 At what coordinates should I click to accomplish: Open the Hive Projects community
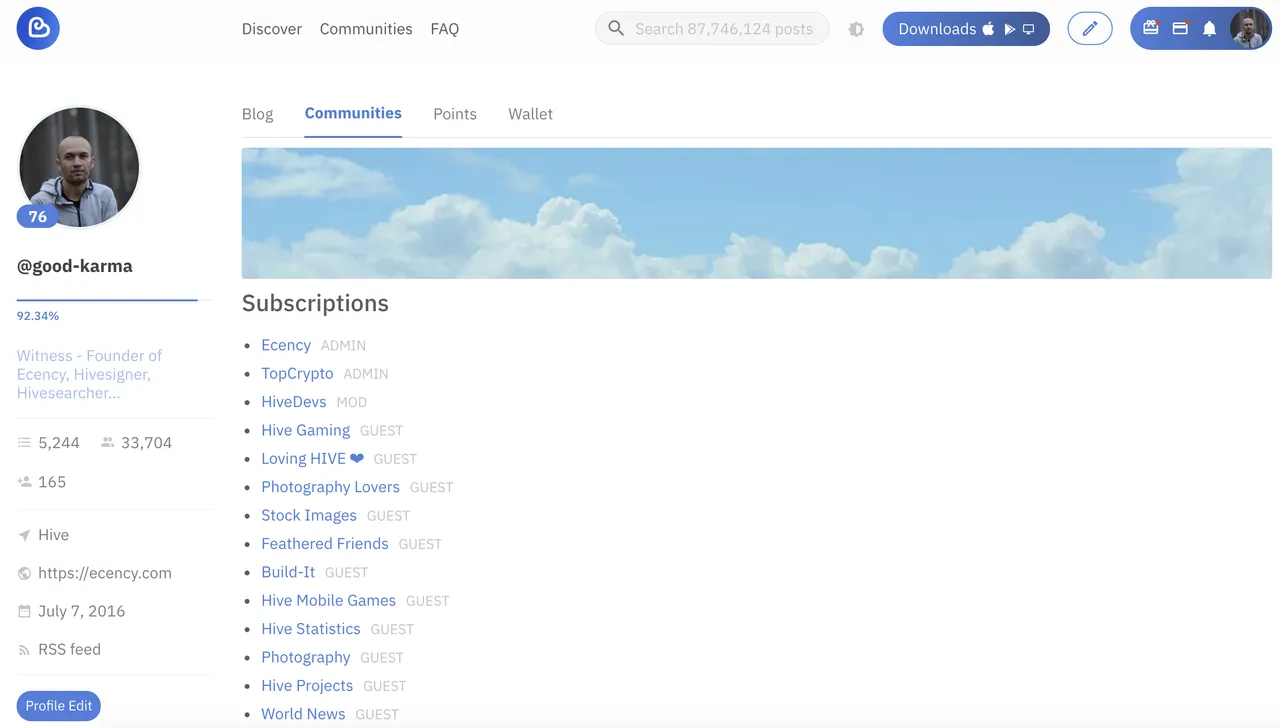(x=307, y=685)
